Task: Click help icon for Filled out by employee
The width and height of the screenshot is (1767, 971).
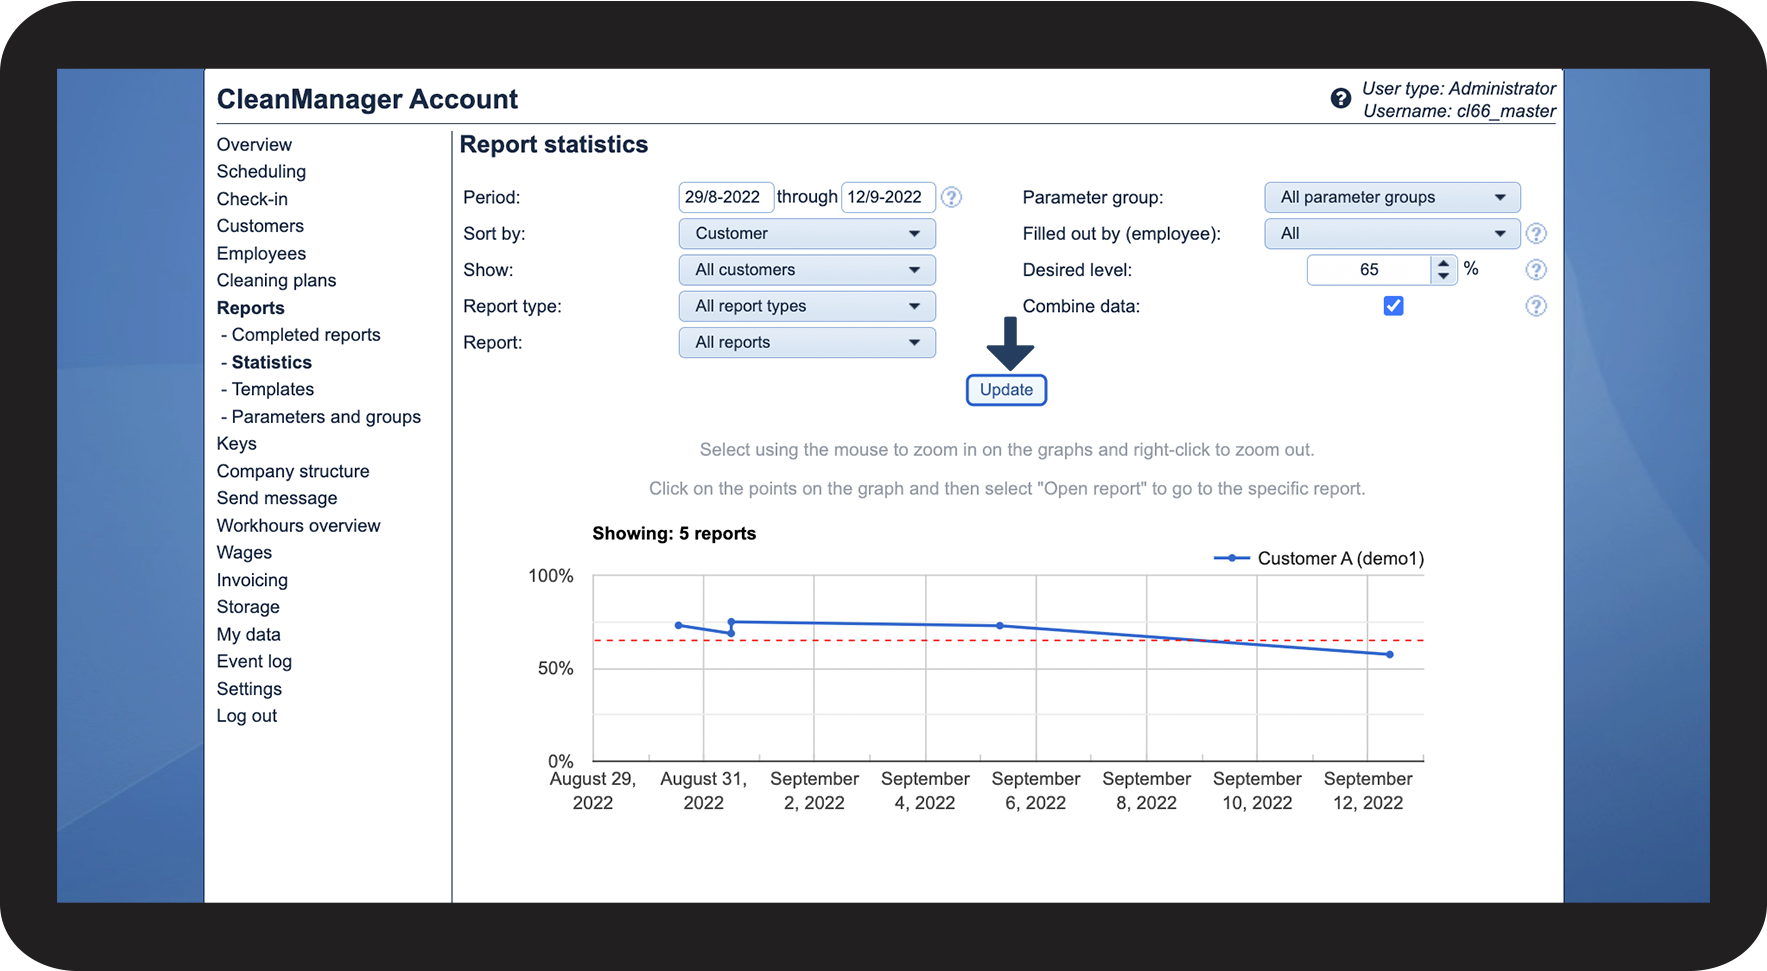Action: click(1536, 234)
